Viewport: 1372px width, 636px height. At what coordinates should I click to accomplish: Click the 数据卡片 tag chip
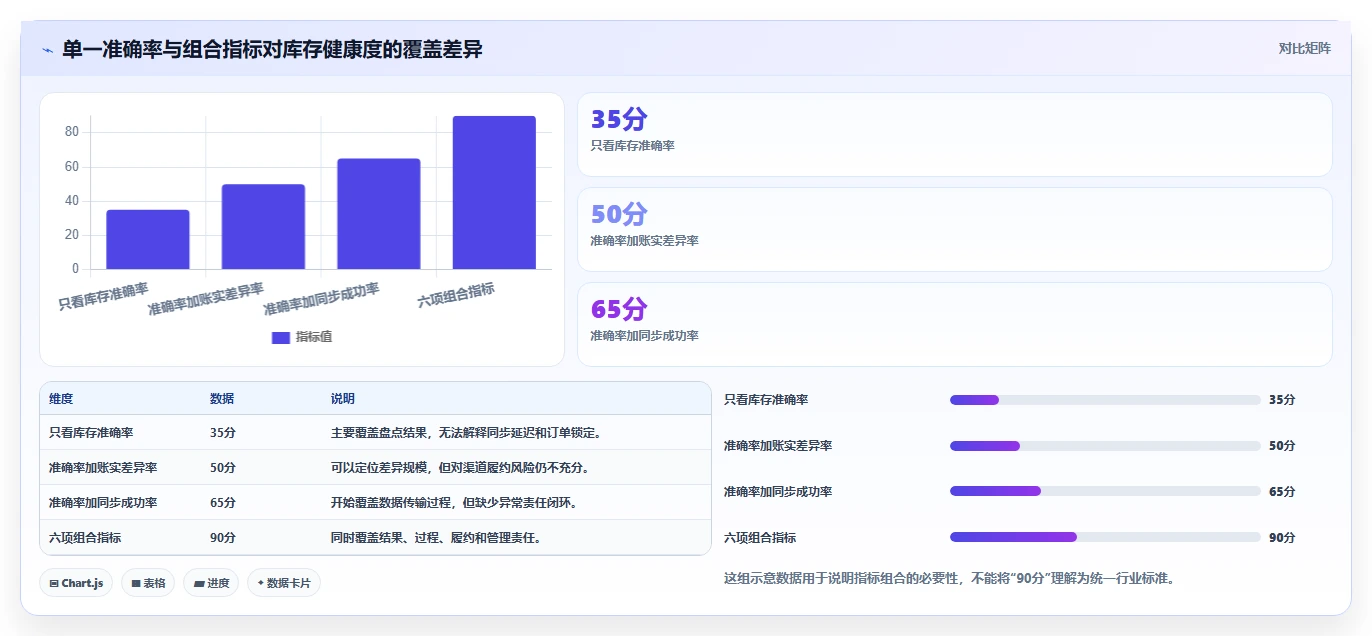284,583
